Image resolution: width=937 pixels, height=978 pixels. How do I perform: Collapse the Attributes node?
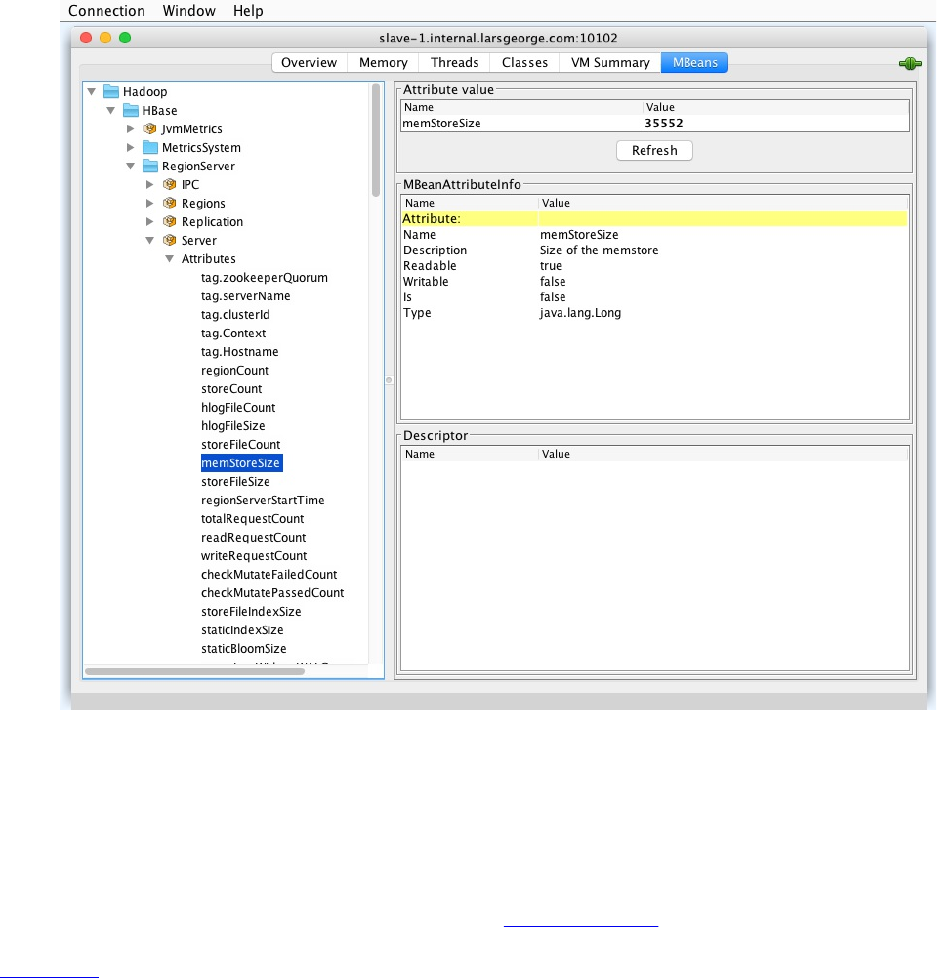tap(169, 259)
